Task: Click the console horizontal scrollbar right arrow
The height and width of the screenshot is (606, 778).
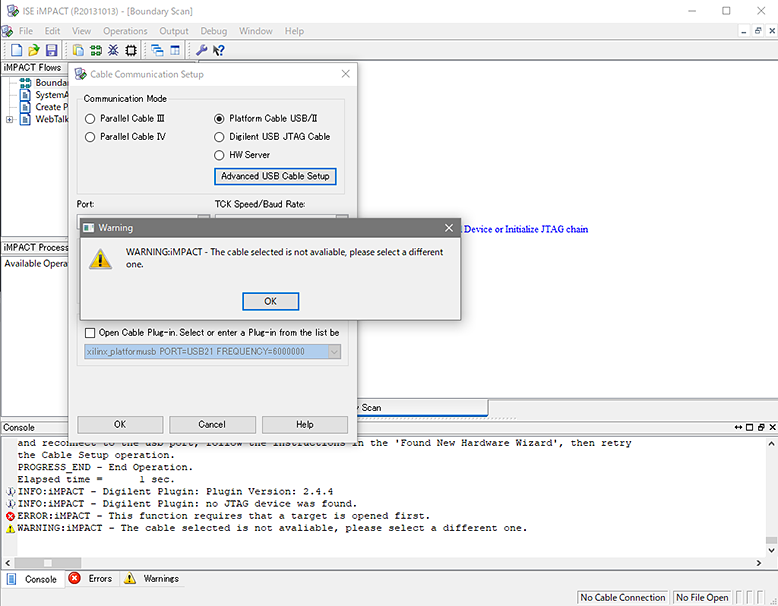Action: click(x=759, y=563)
